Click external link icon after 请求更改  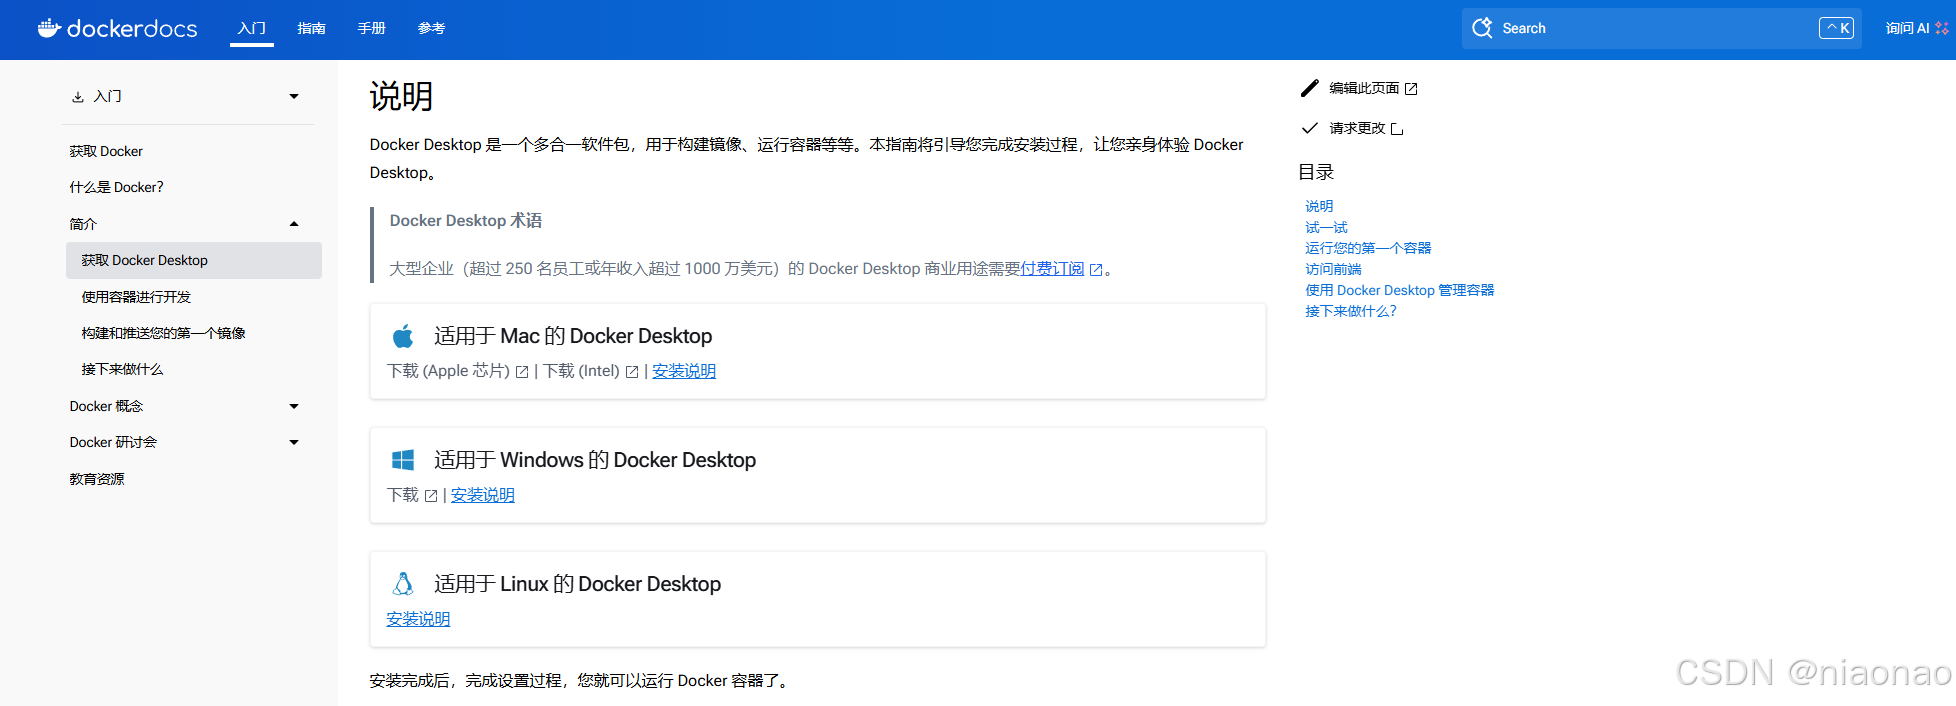pyautogui.click(x=1397, y=129)
